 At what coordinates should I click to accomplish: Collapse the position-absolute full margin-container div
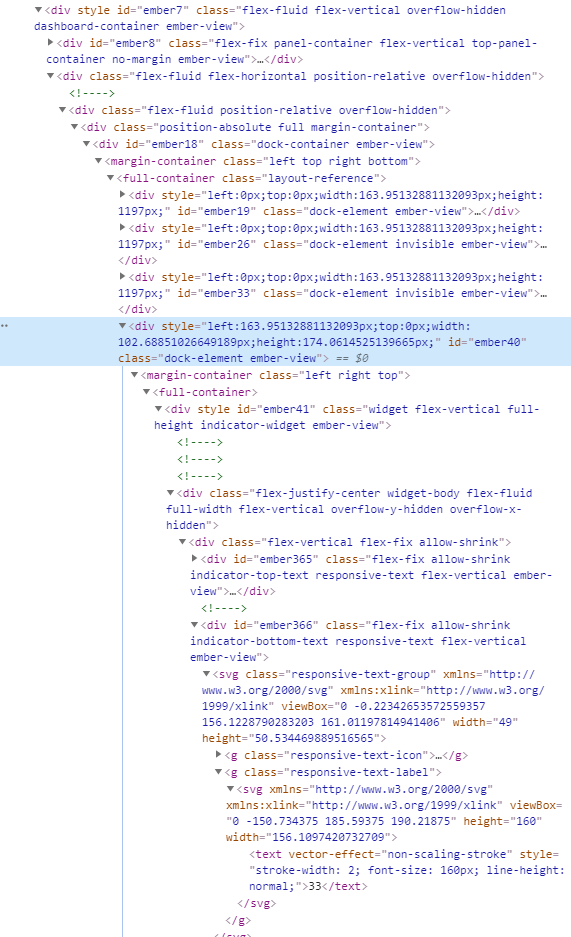pos(75,127)
